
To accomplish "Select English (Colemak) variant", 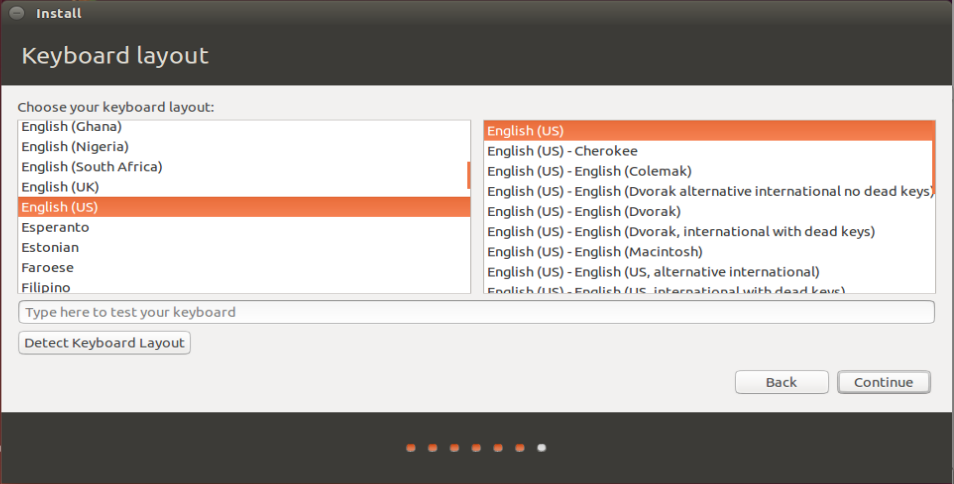I will tap(709, 171).
